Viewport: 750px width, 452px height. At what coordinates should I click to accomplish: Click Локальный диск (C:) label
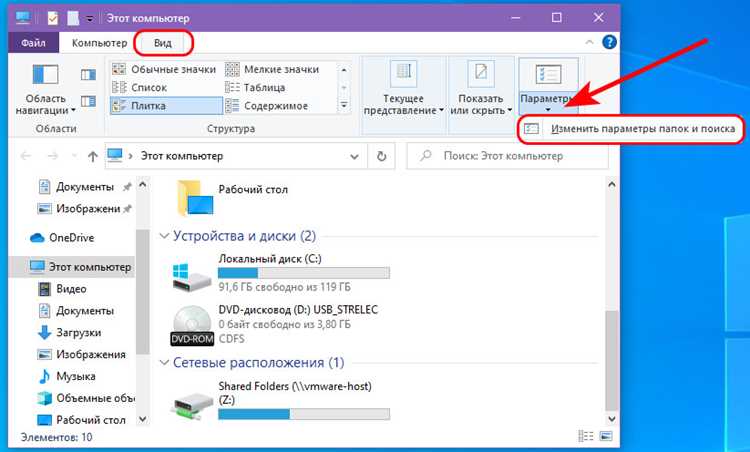point(270,259)
